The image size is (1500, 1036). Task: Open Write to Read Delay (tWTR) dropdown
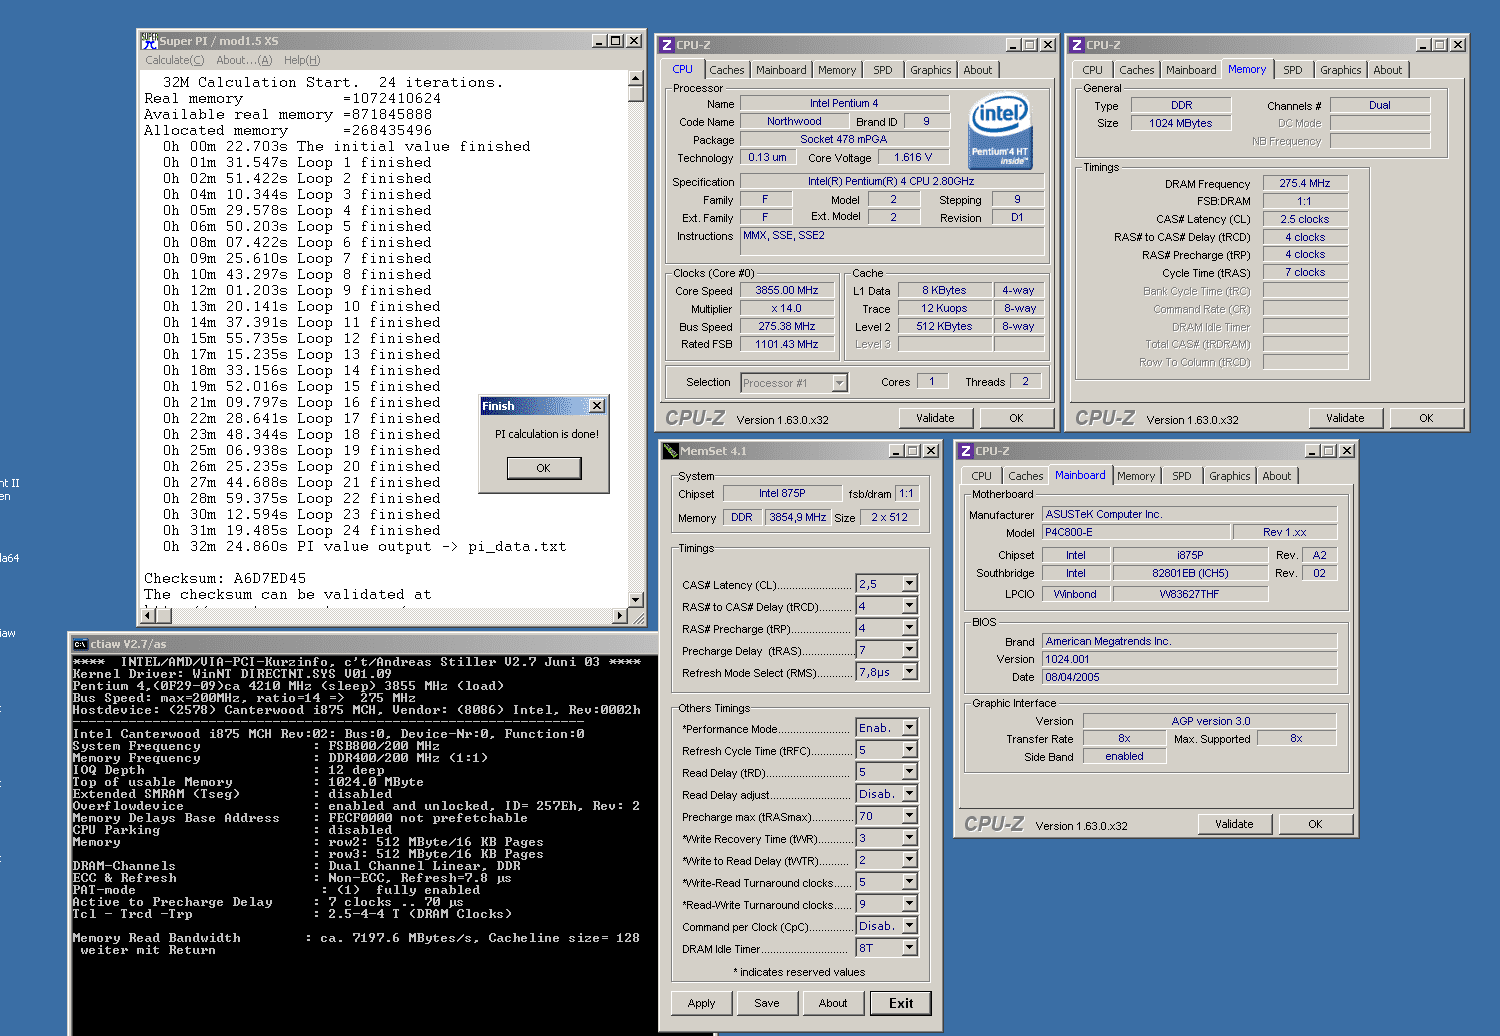[x=910, y=860]
